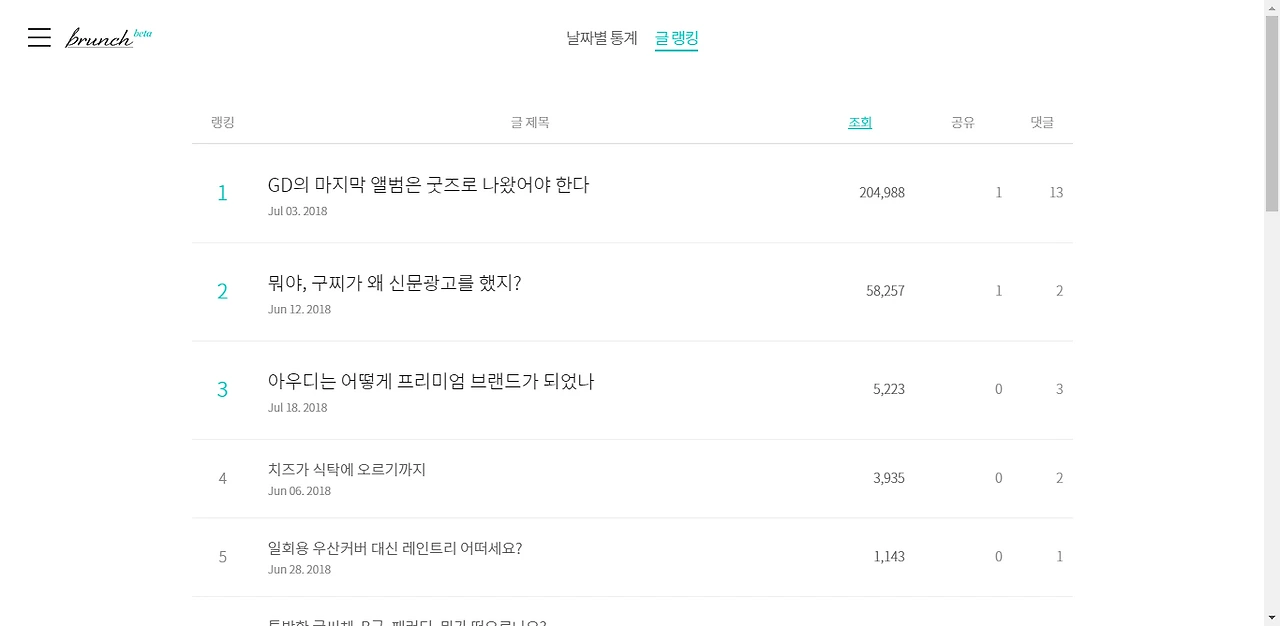The height and width of the screenshot is (626, 1280).
Task: Open the hamburger menu icon
Action: tap(39, 38)
